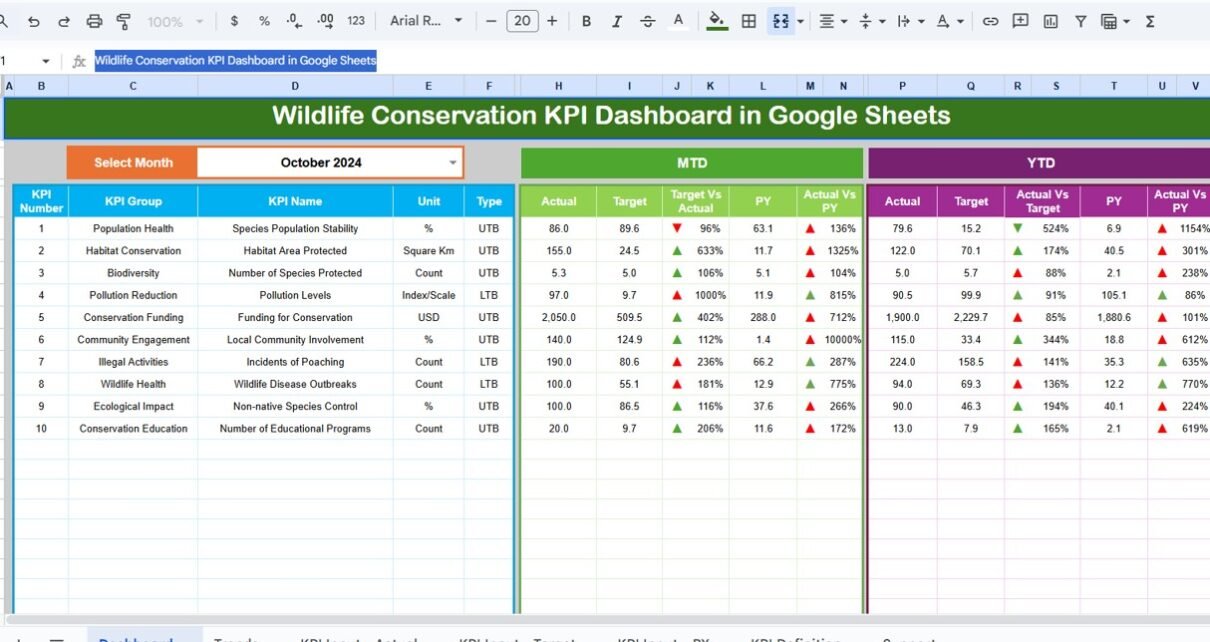The width and height of the screenshot is (1210, 642).
Task: Toggle italic formatting
Action: (616, 21)
